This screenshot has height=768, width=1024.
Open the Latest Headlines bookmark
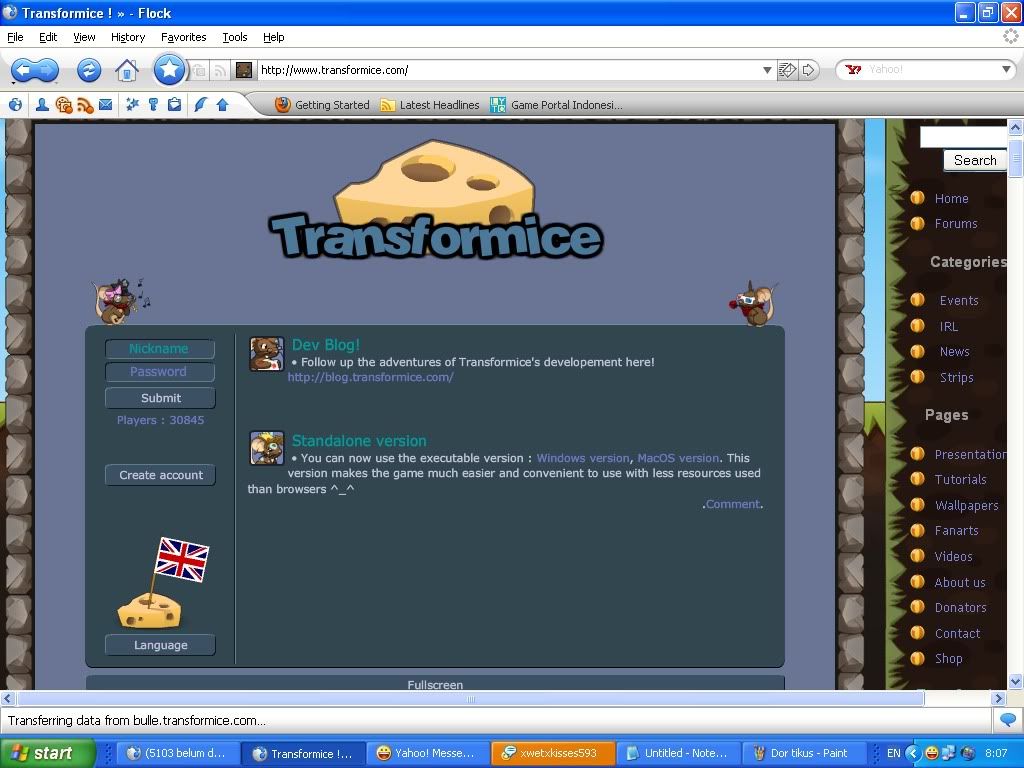(430, 104)
